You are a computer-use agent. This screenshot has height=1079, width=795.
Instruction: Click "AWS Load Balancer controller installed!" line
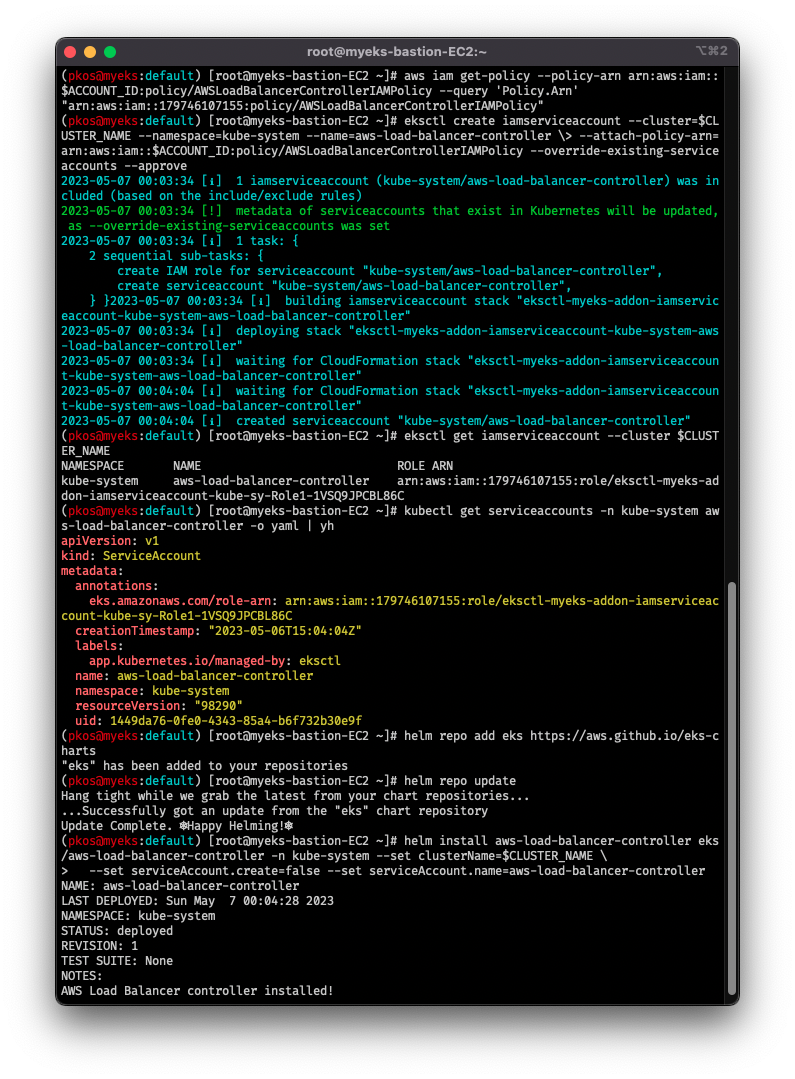(198, 992)
